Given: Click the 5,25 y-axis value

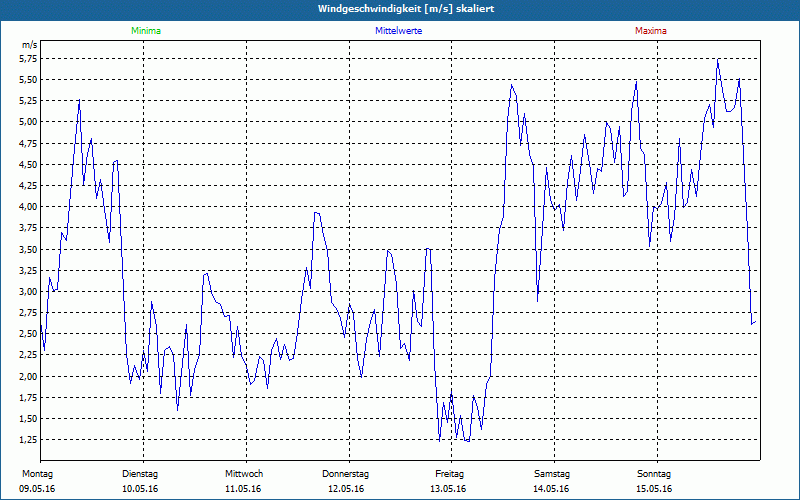Looking at the screenshot, I should pos(29,101).
